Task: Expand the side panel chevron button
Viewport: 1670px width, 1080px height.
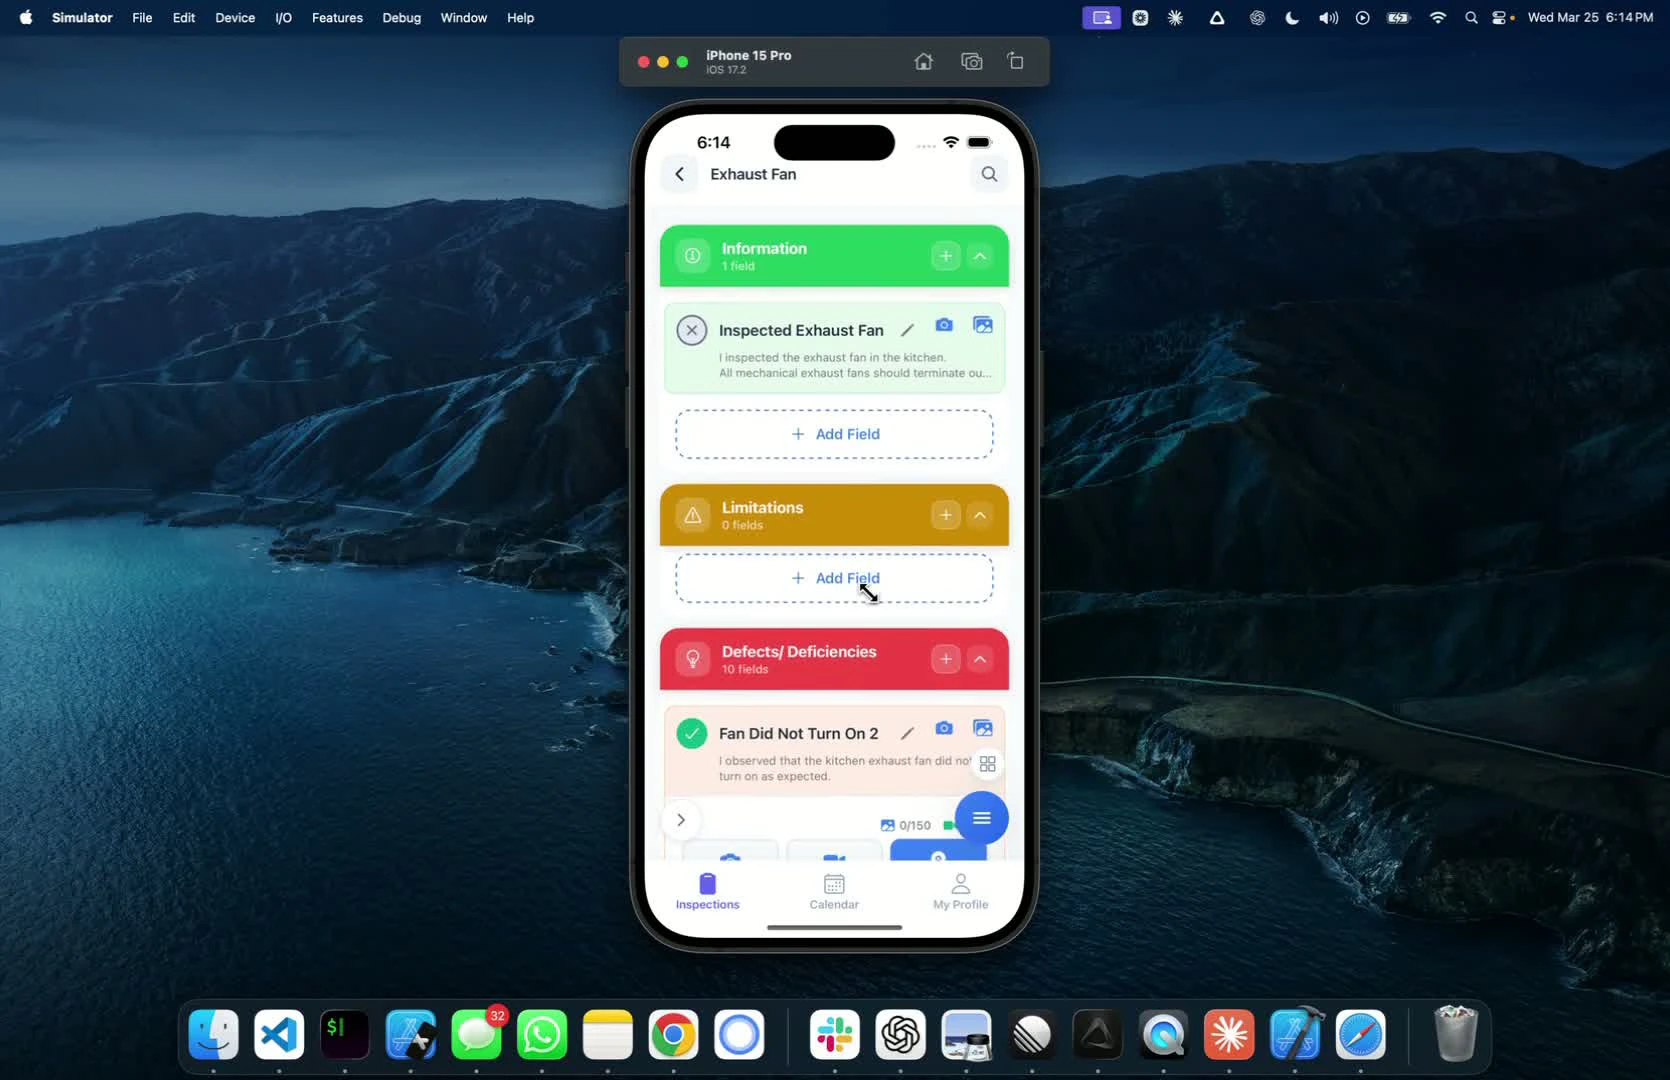Action: 681,820
